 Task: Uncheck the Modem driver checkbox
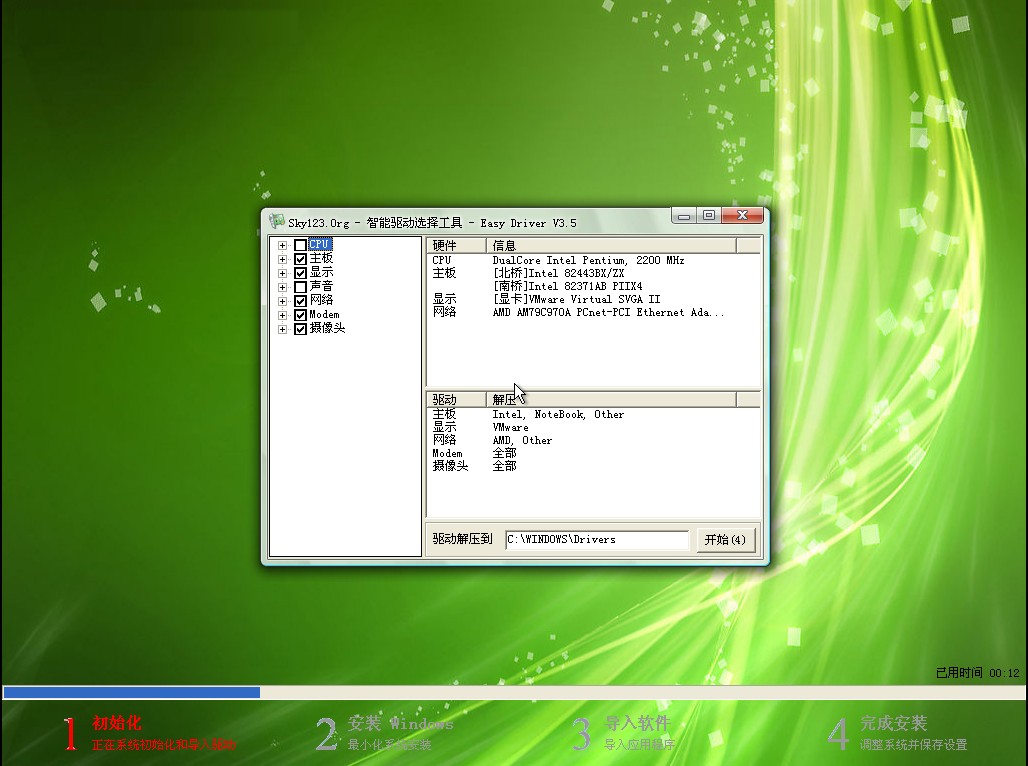pyautogui.click(x=300, y=315)
